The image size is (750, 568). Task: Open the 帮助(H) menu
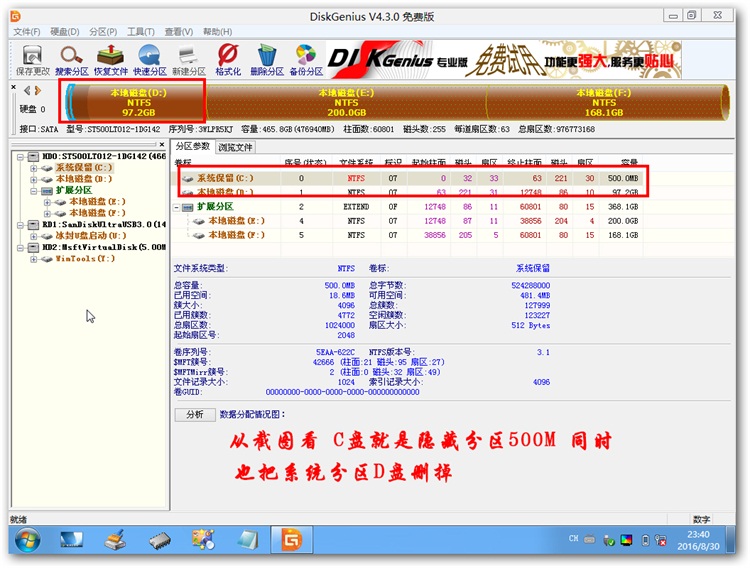(217, 32)
